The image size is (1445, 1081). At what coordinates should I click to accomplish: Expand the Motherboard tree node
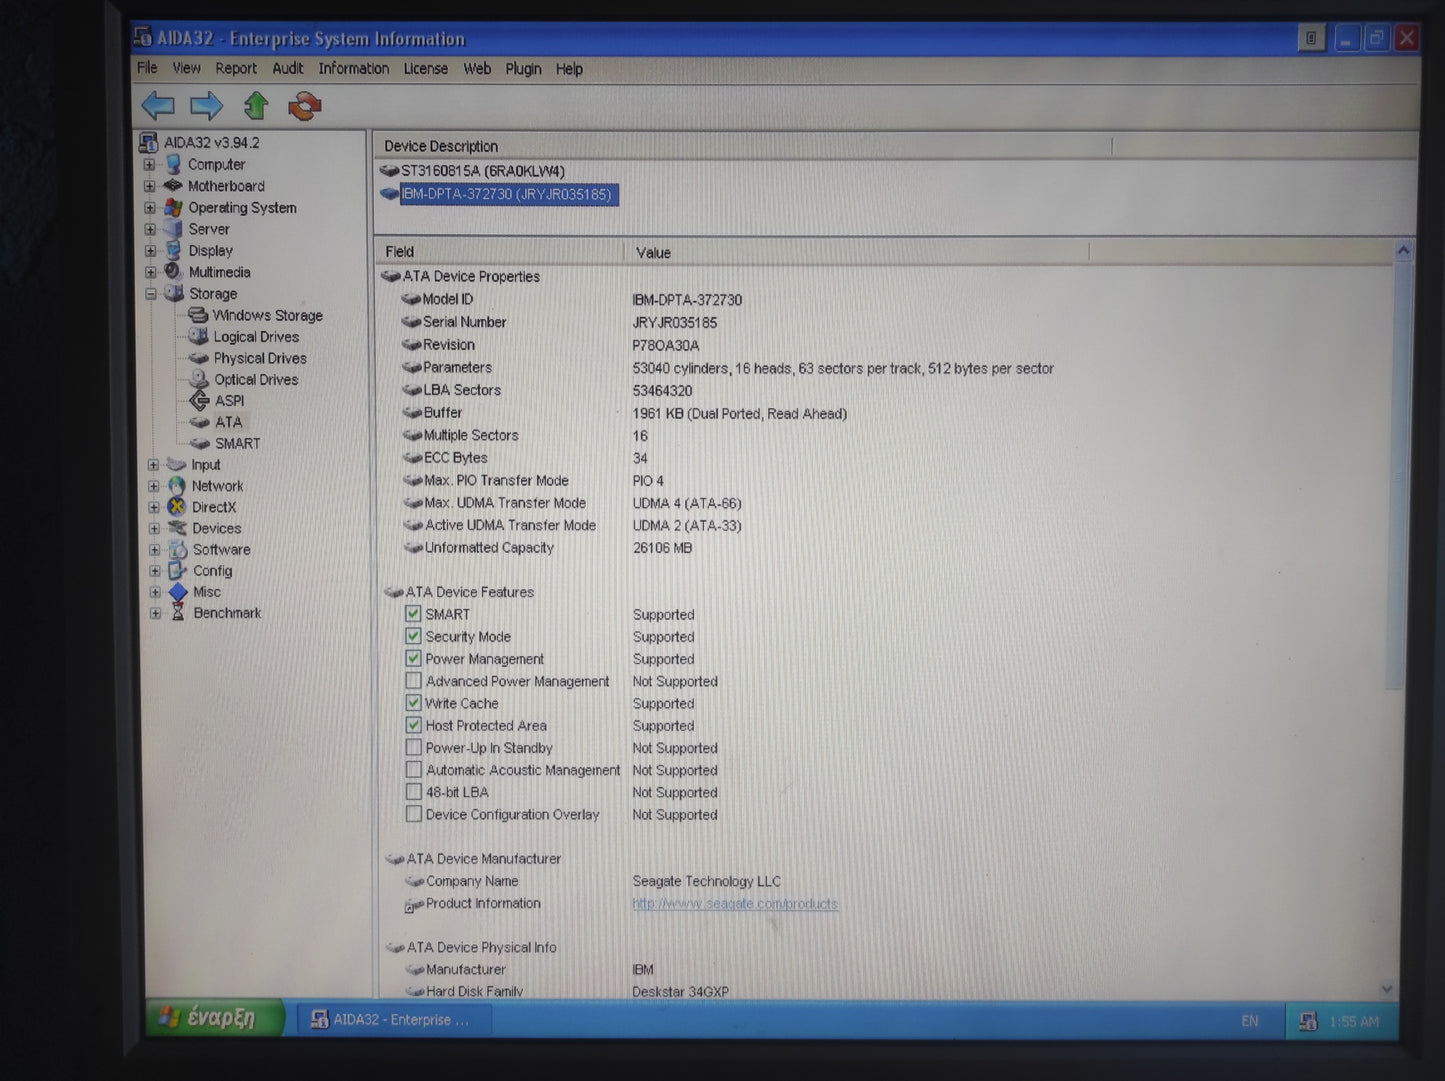point(149,186)
